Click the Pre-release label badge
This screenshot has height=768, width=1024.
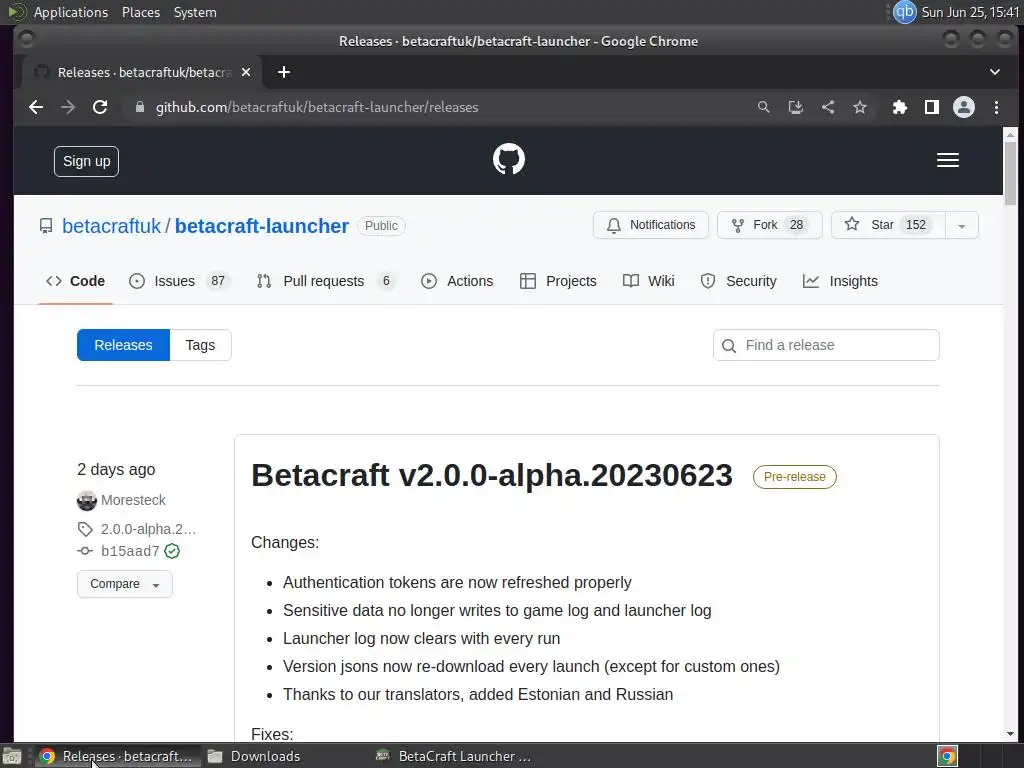(795, 477)
